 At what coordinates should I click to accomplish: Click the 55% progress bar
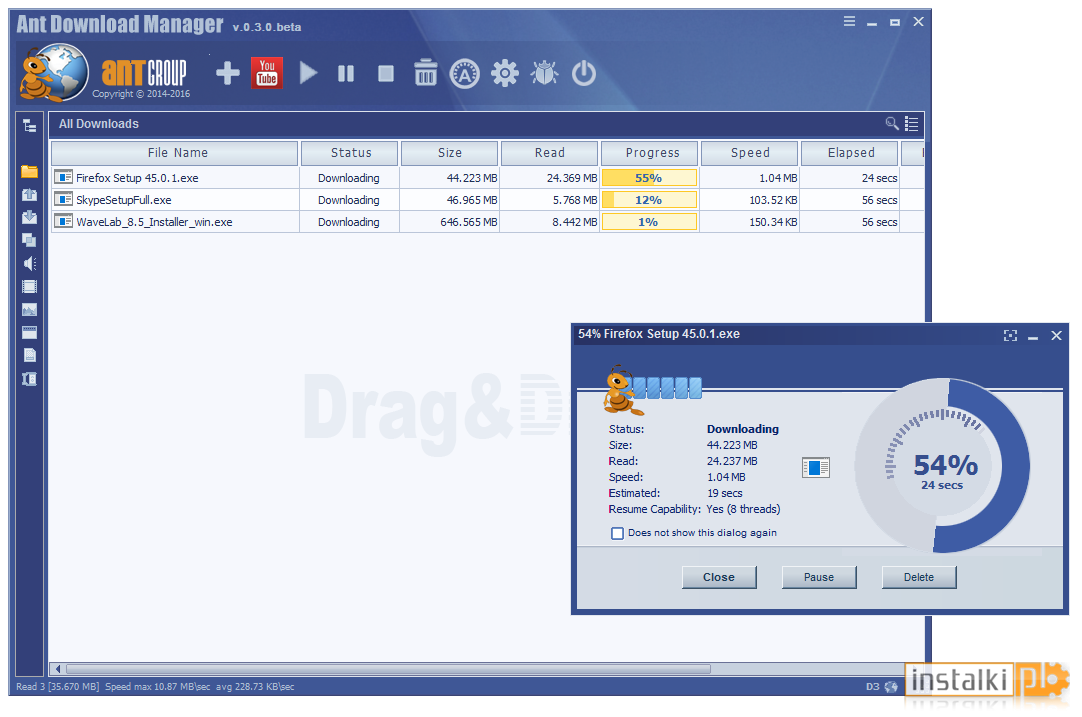click(649, 178)
